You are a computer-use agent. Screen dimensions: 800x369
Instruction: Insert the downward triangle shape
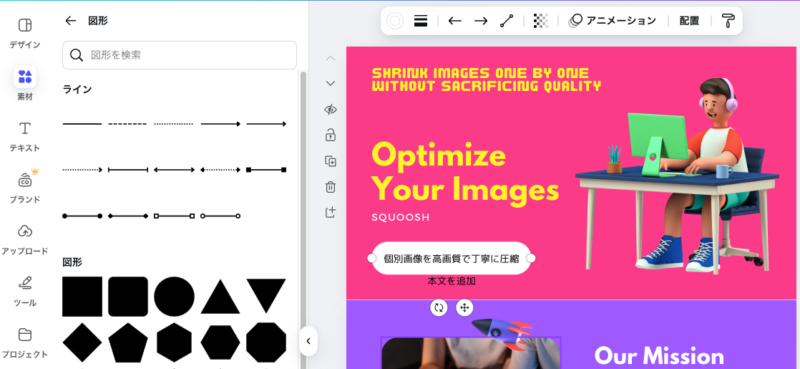click(x=266, y=295)
